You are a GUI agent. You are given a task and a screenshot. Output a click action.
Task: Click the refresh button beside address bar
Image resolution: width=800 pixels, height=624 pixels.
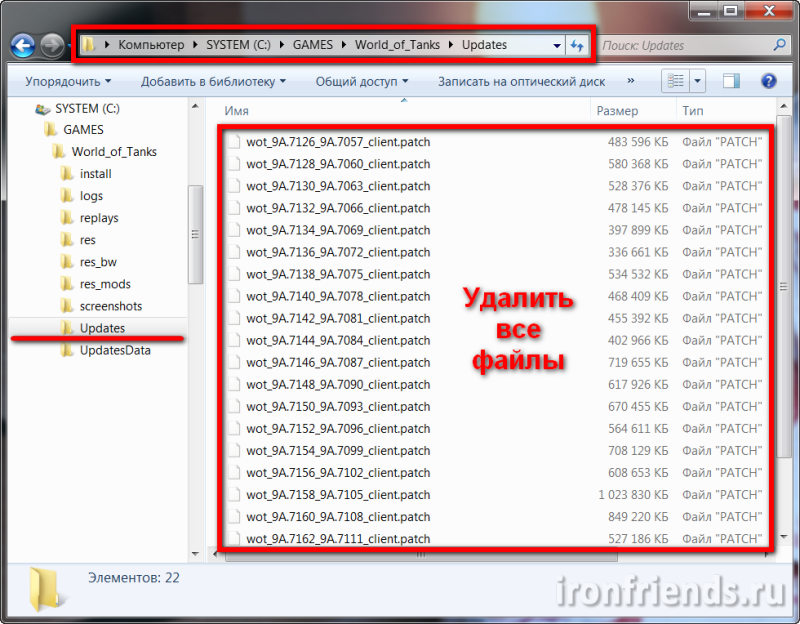[x=577, y=46]
